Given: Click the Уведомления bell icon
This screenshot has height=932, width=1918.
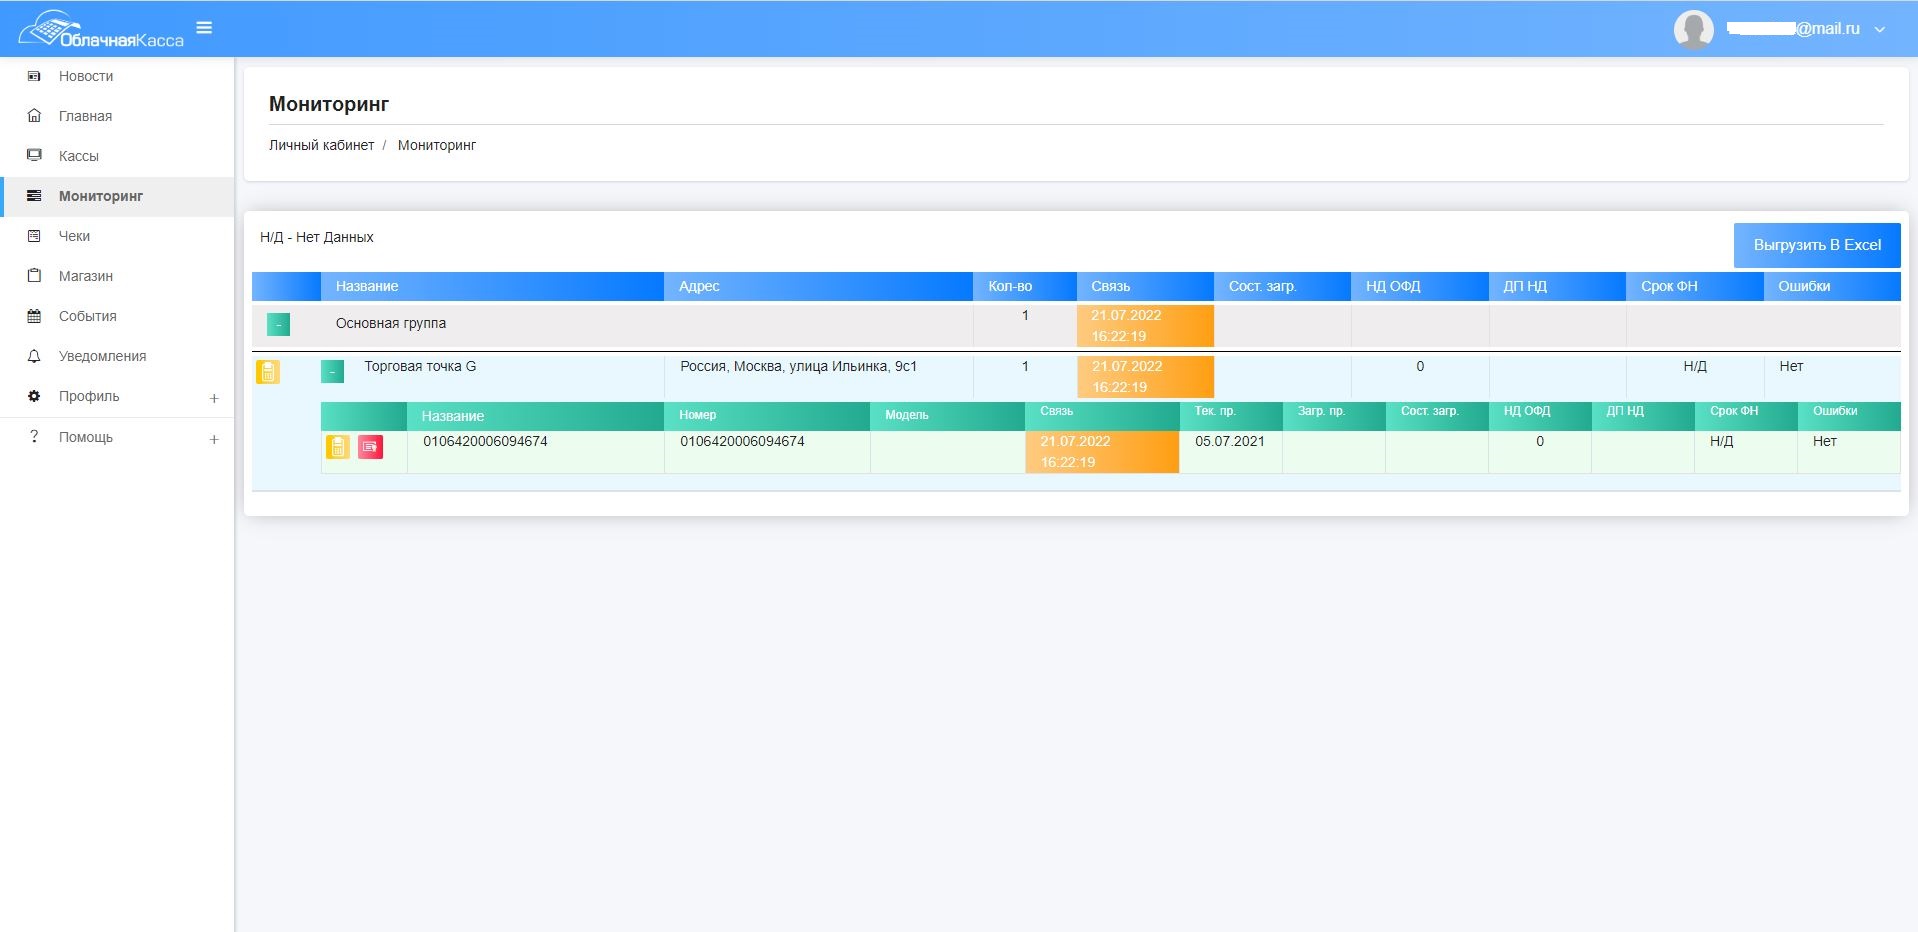Looking at the screenshot, I should pos(34,356).
